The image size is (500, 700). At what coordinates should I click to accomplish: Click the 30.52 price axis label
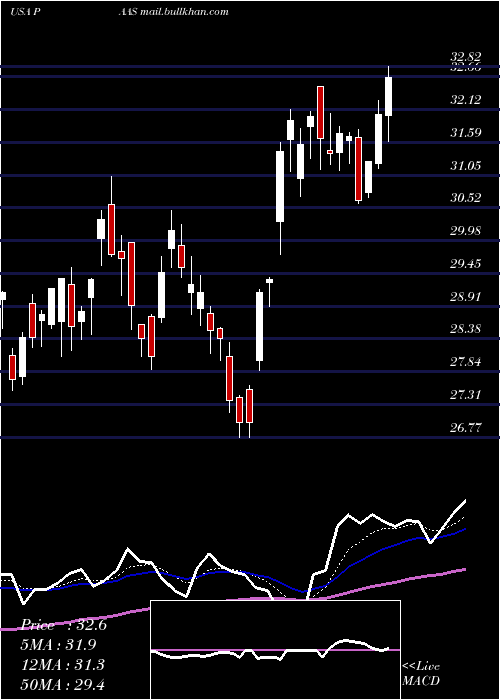coord(466,198)
